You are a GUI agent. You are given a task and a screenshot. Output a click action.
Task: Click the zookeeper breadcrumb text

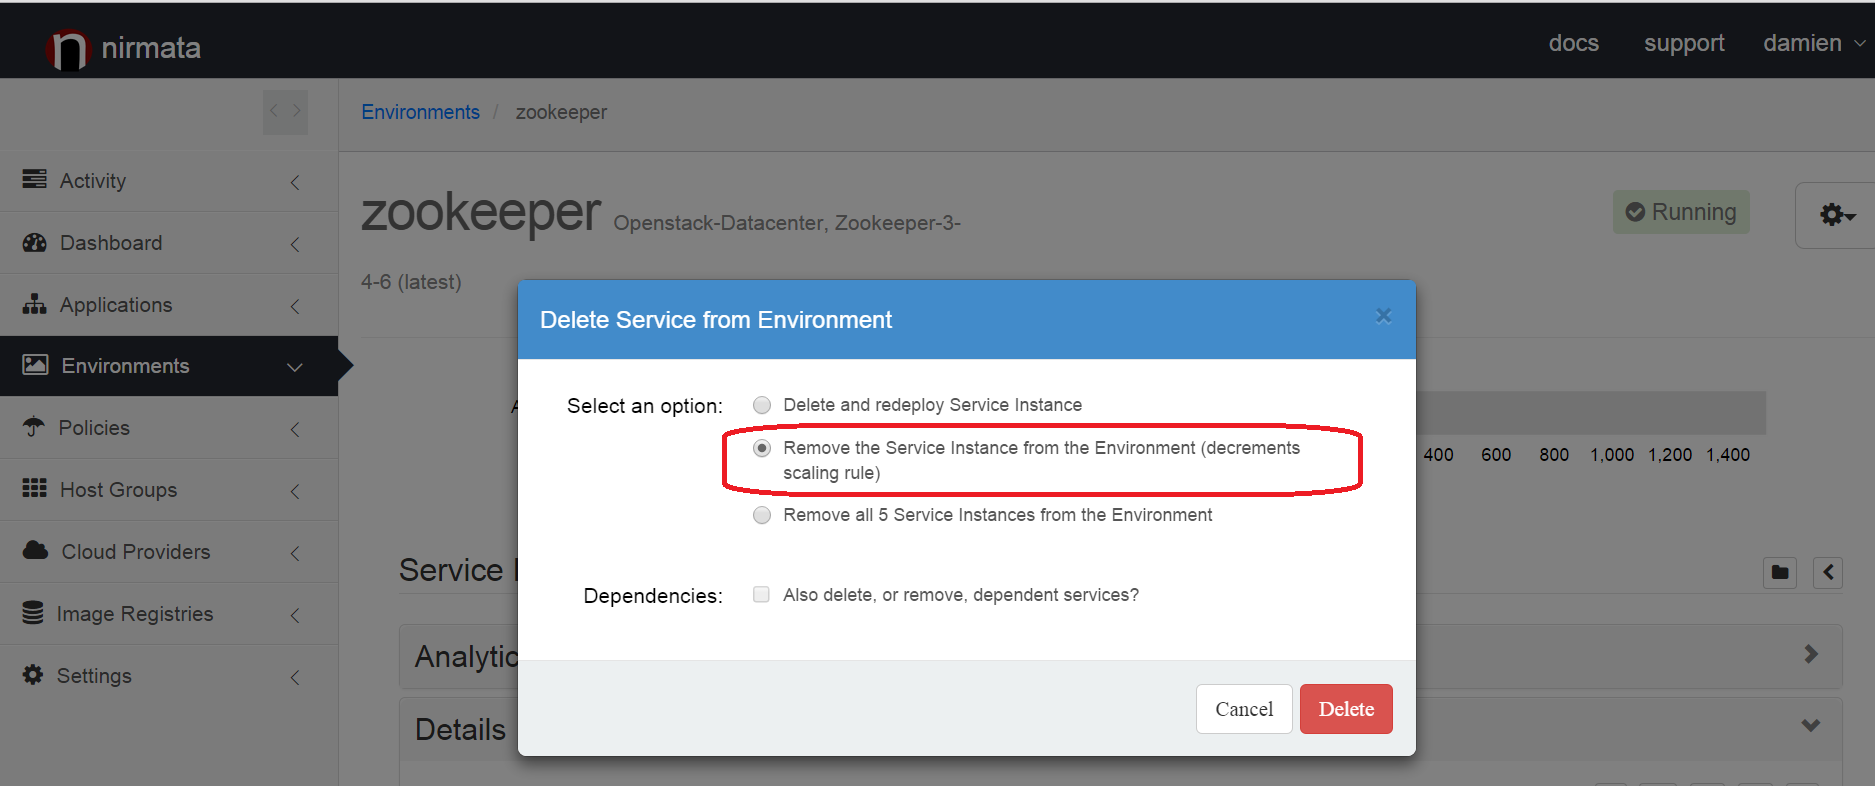(x=561, y=112)
